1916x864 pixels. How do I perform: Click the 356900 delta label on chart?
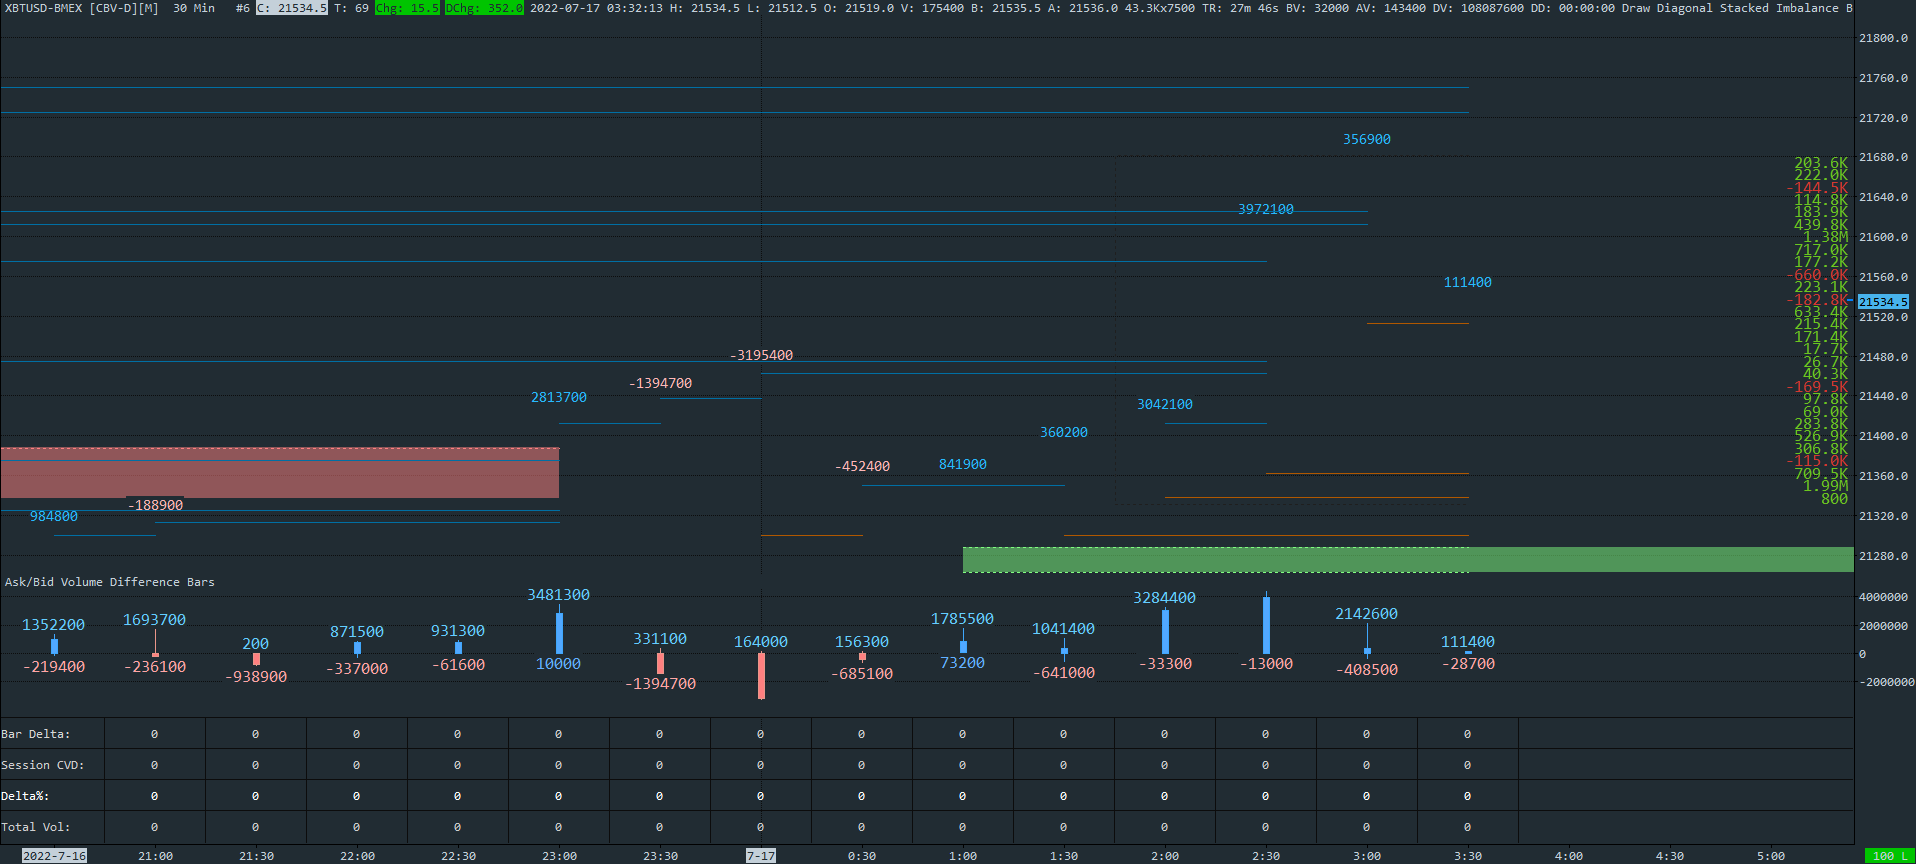pos(1366,139)
